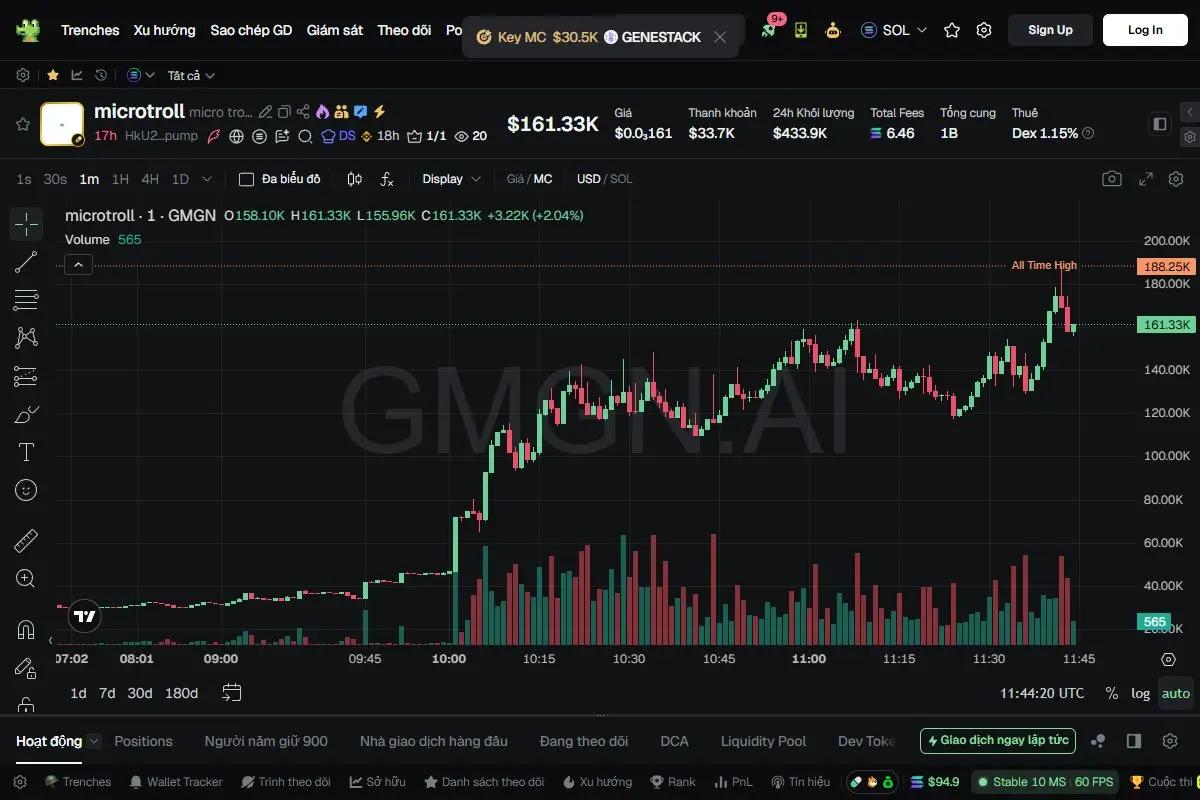This screenshot has height=800, width=1200.
Task: Click the 161.33K current price label
Action: (x=1166, y=325)
